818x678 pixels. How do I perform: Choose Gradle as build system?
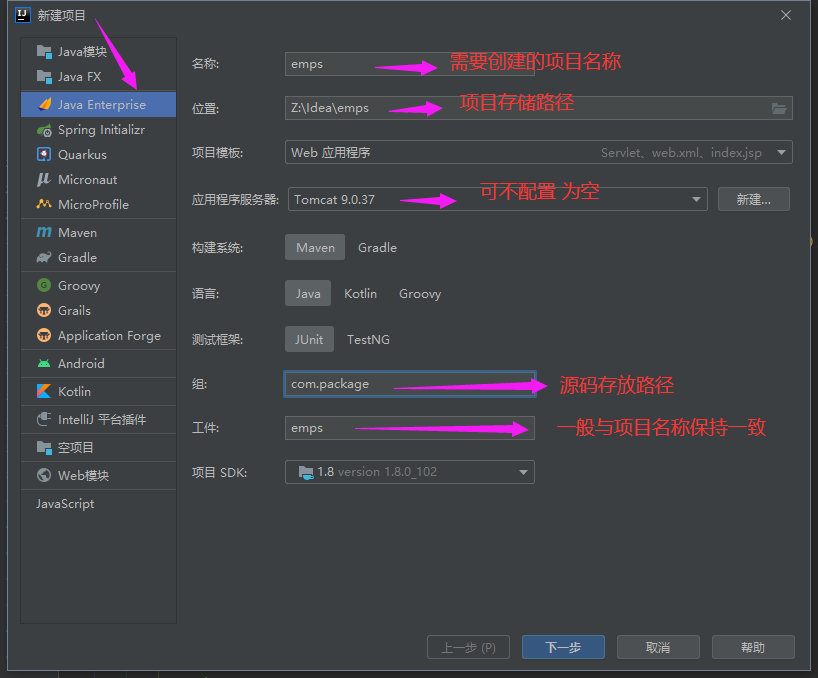[377, 247]
